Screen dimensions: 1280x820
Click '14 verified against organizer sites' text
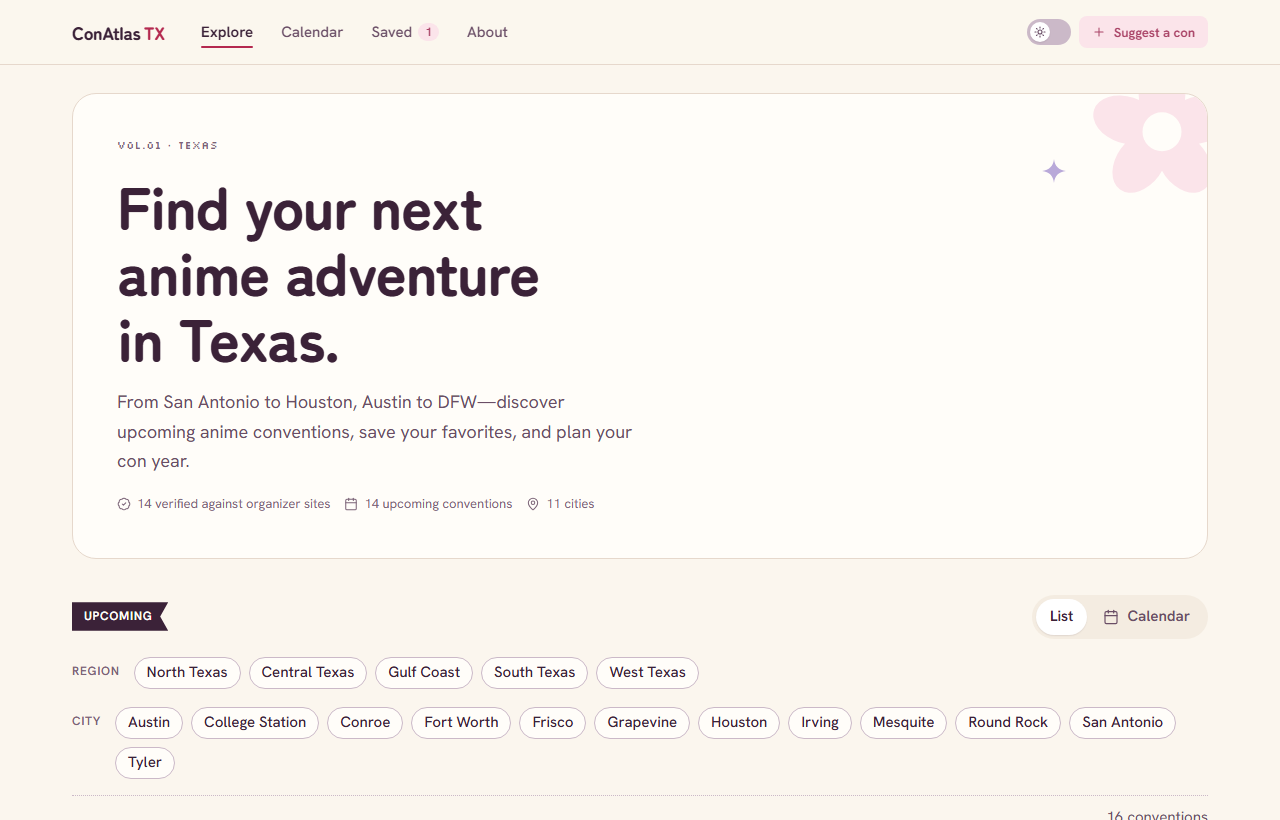coord(234,504)
